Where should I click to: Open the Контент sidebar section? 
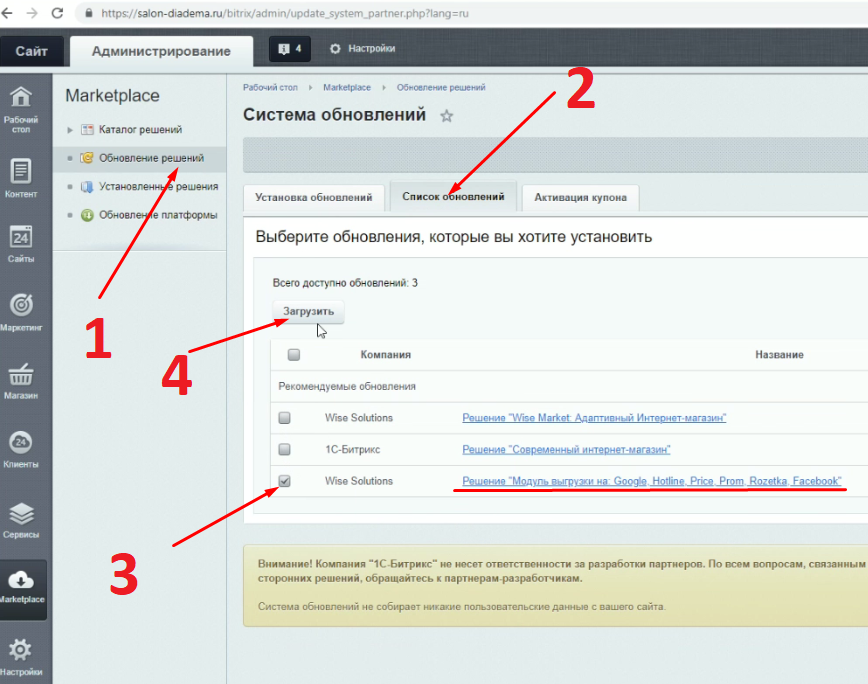(x=21, y=178)
